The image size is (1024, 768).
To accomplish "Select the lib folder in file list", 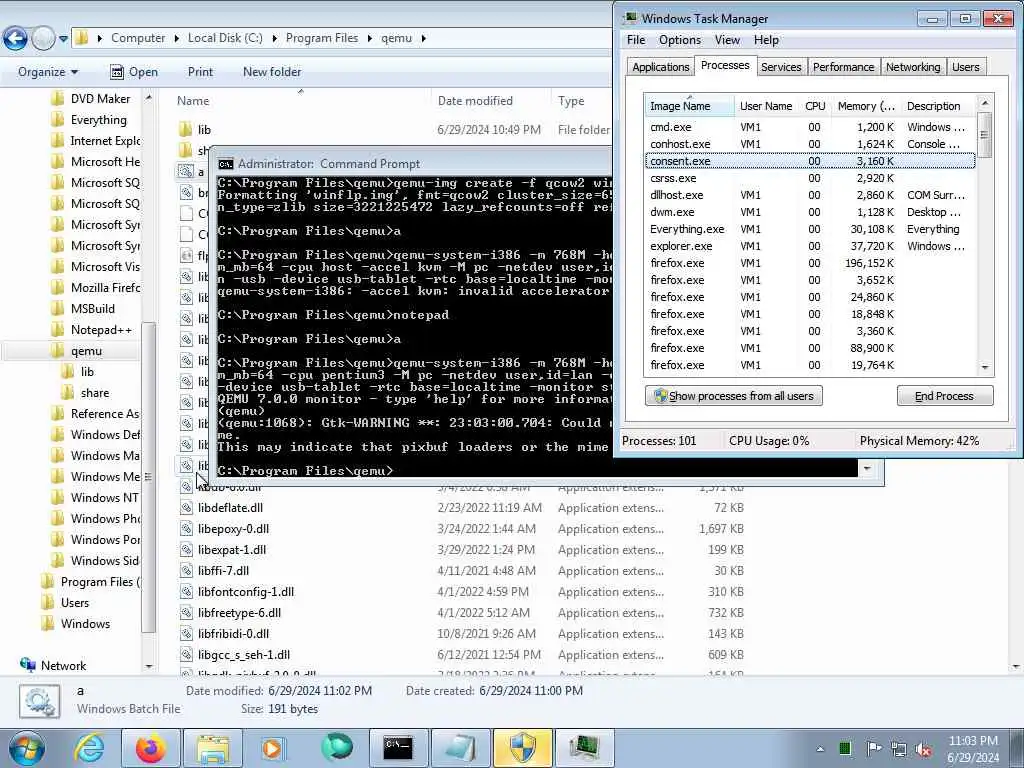I will point(204,130).
